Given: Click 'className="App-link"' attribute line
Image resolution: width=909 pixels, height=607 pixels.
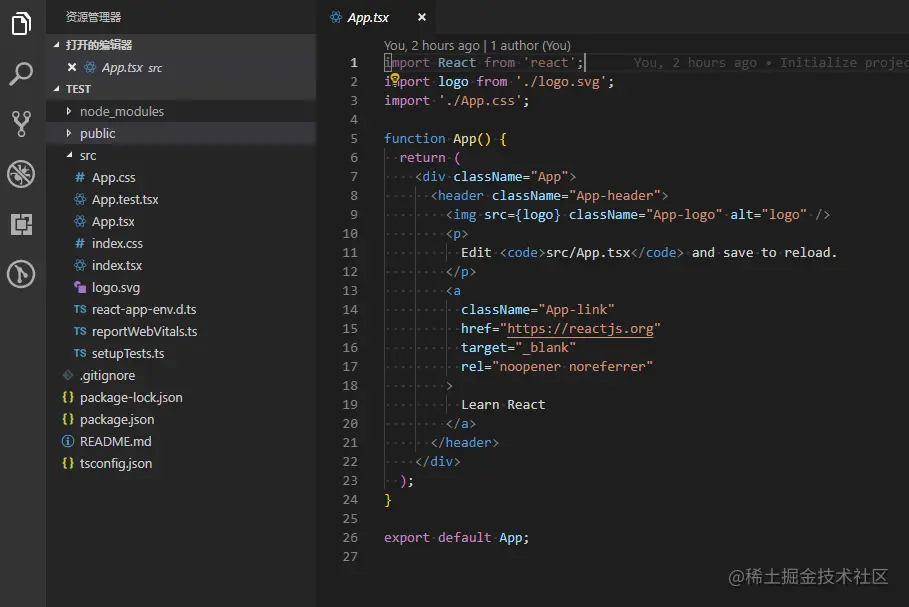Looking at the screenshot, I should tap(537, 310).
